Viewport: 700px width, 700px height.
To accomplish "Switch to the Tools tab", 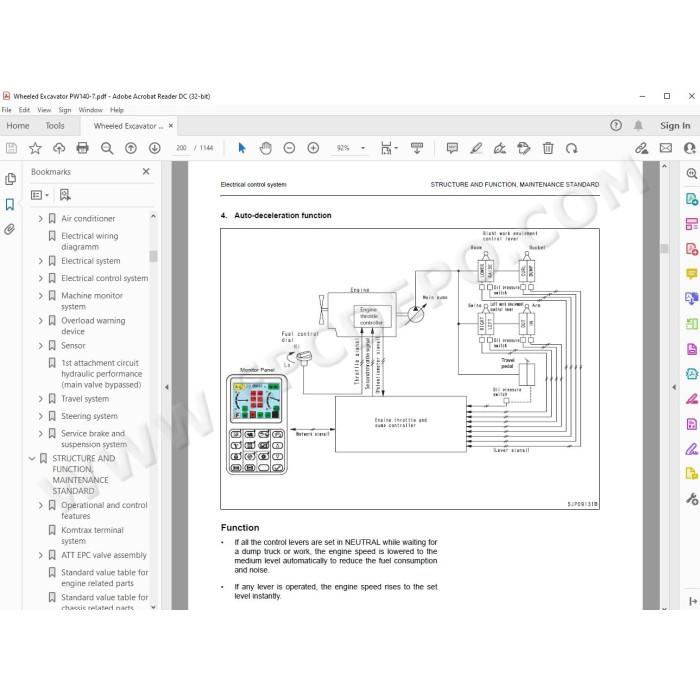I will tap(55, 126).
